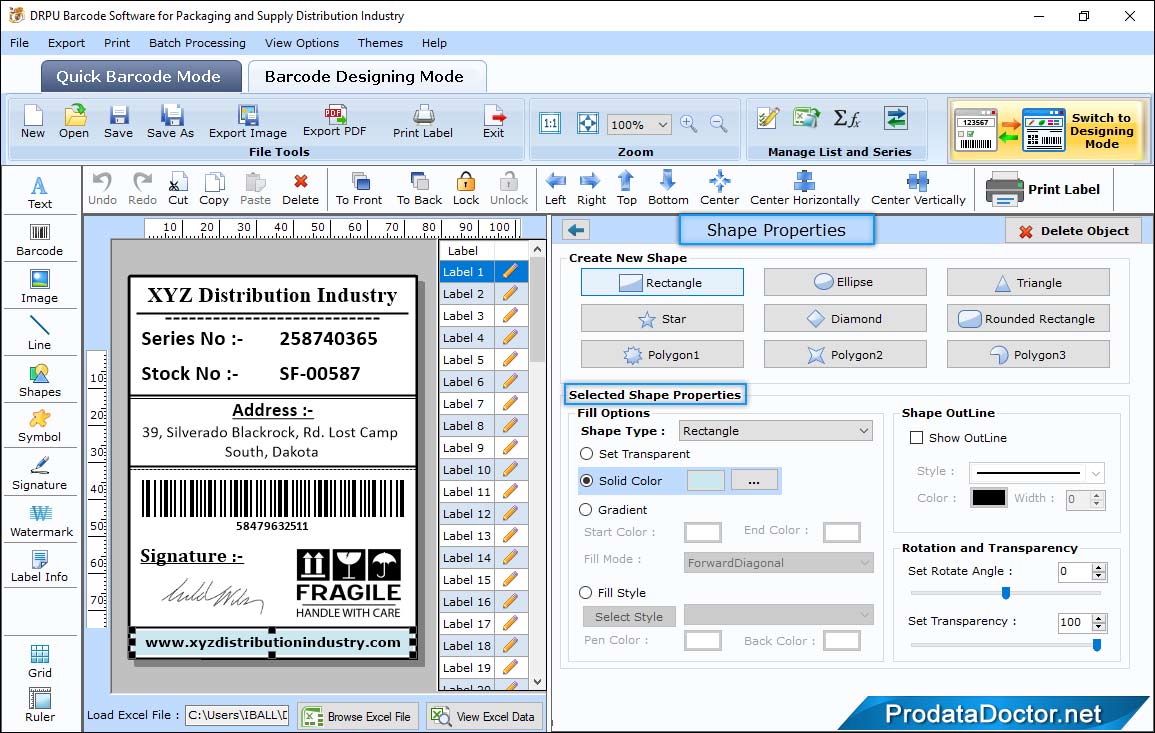
Task: Open the Watermark tool
Action: [40, 520]
